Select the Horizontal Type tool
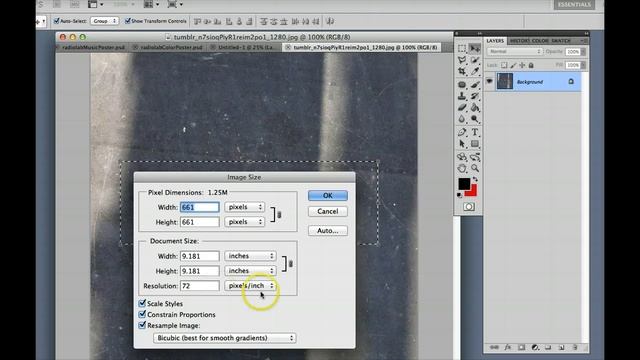The width and height of the screenshot is (640, 360). [x=475, y=133]
